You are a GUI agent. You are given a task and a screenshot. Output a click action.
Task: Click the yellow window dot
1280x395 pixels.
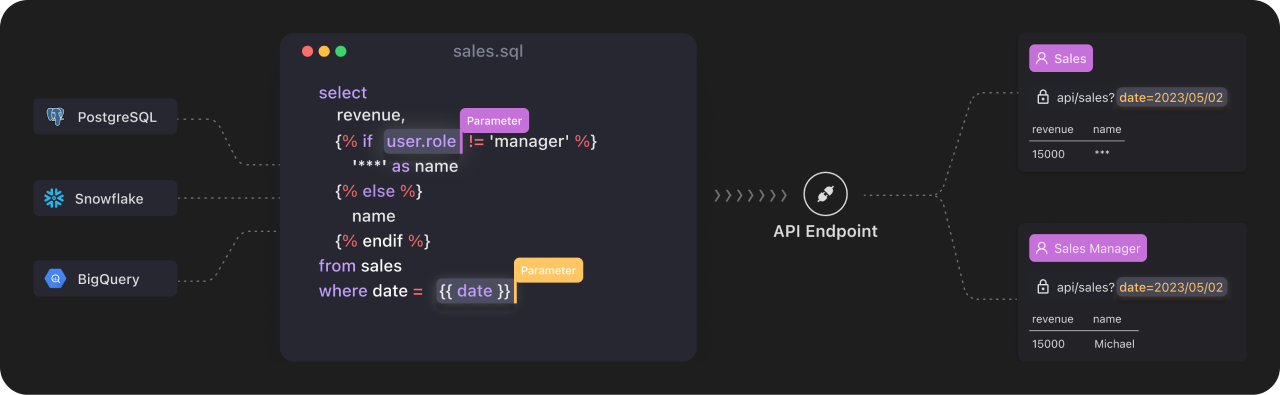tap(324, 51)
